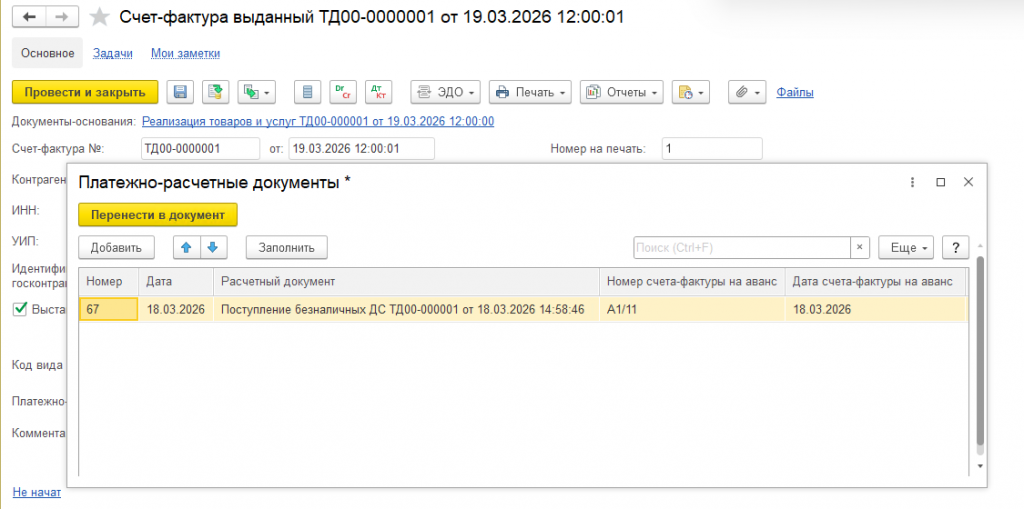Viewport: 1024px width, 509px height.
Task: Open the folder with clock dropdown icon
Action: coord(691,92)
